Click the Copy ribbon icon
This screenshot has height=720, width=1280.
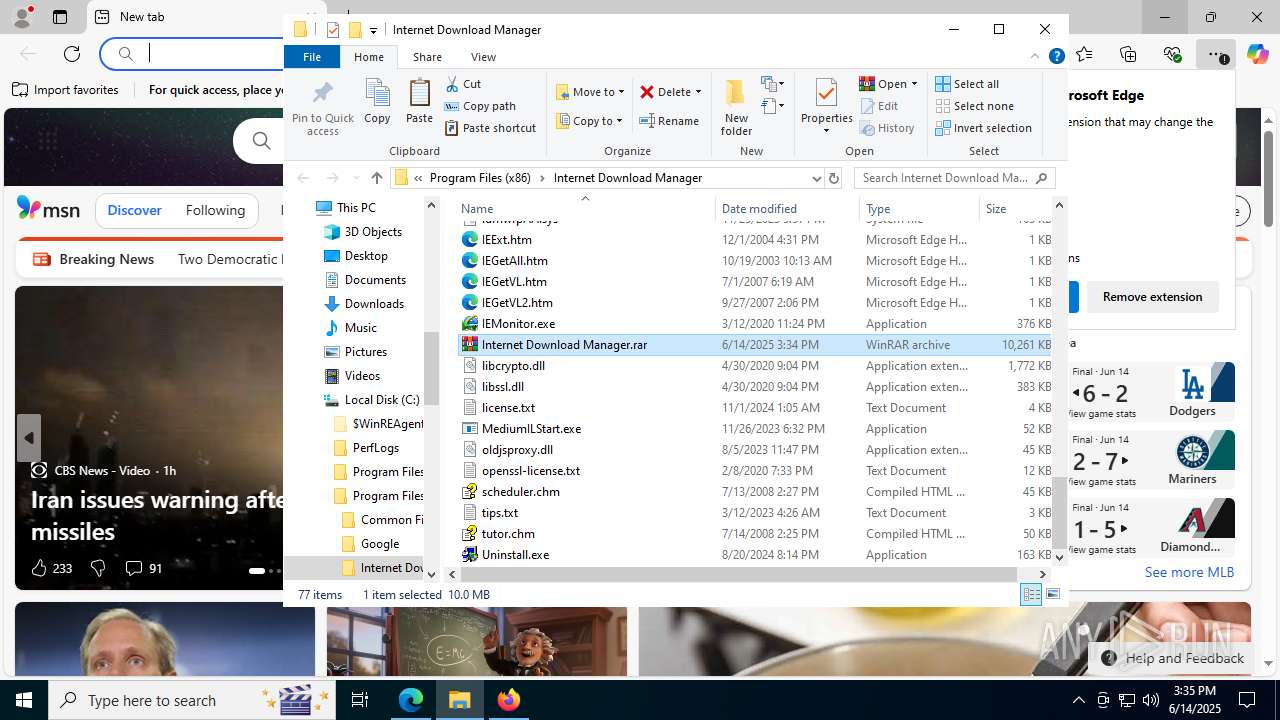(x=377, y=102)
